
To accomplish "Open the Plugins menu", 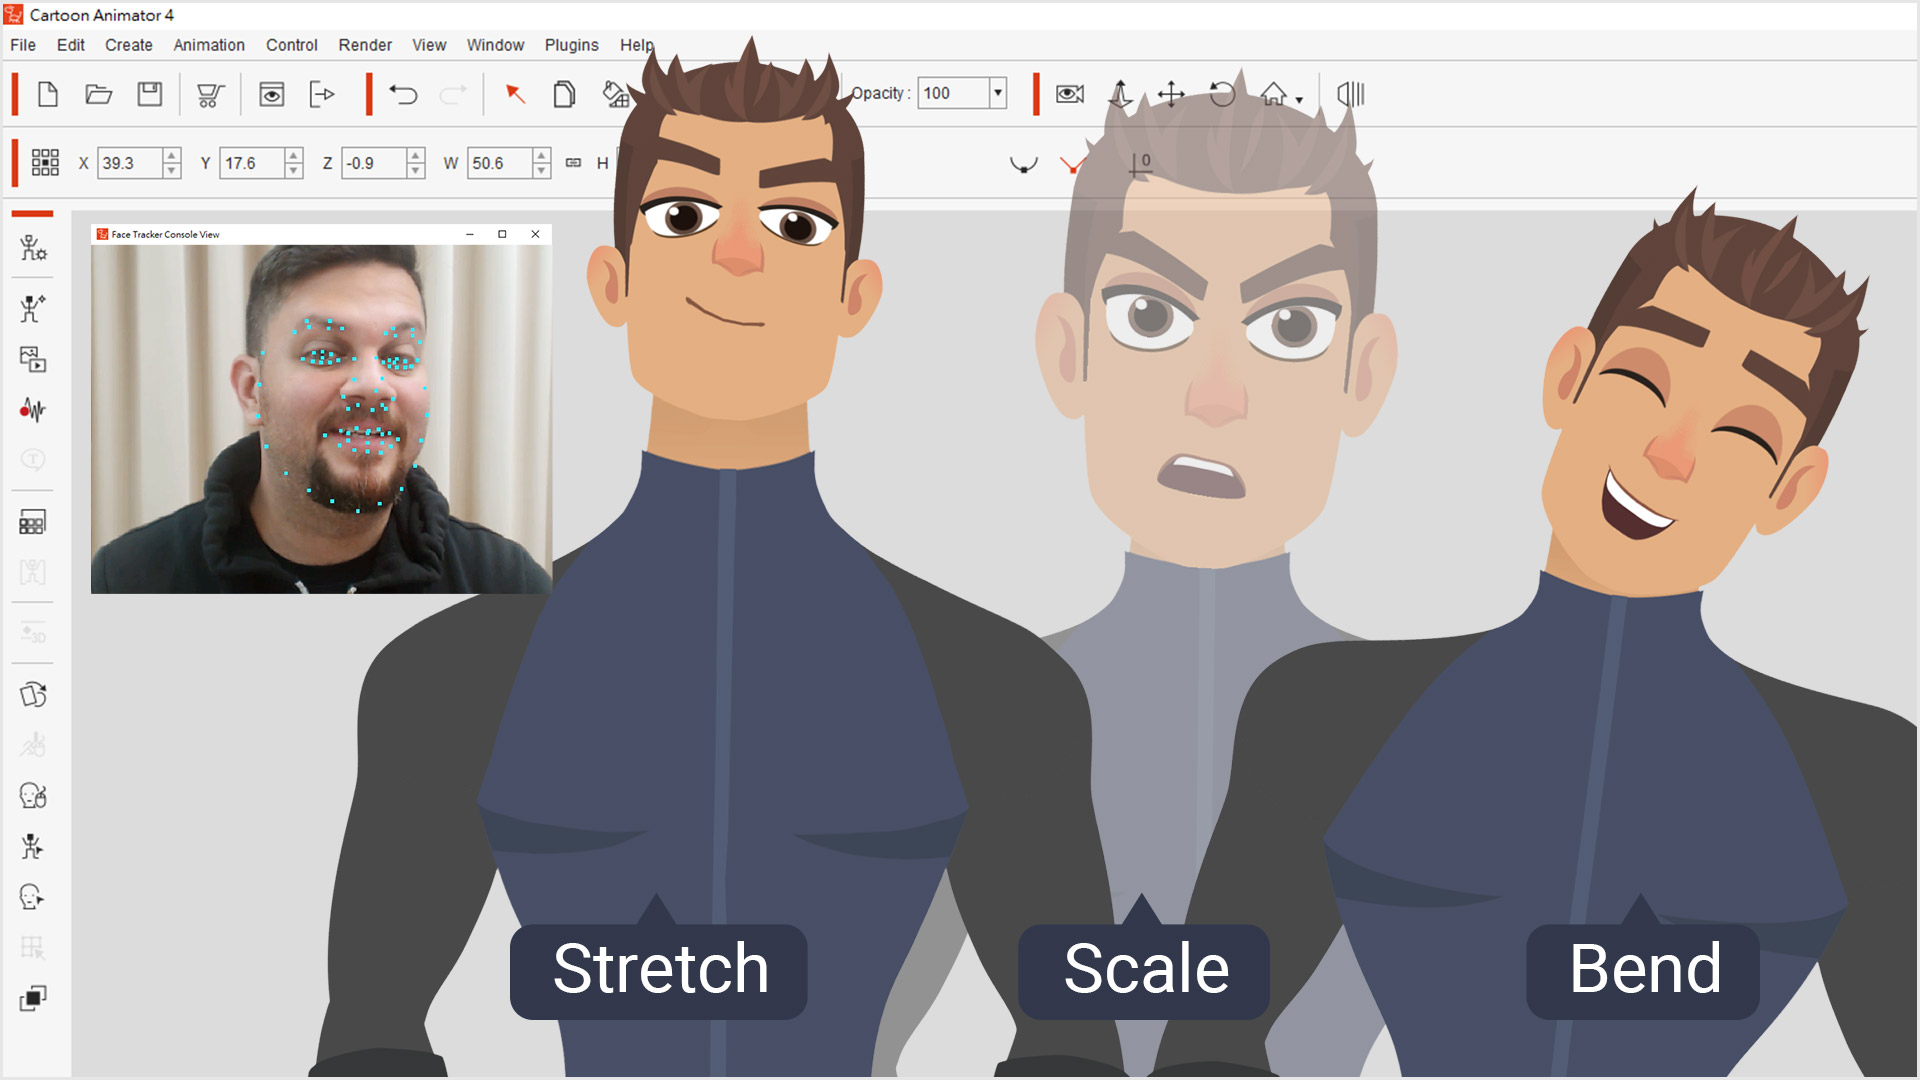I will [571, 45].
